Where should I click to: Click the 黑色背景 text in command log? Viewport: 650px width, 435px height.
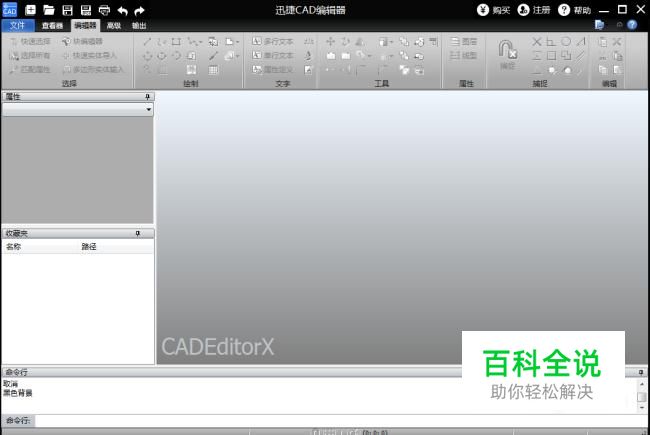click(18, 393)
